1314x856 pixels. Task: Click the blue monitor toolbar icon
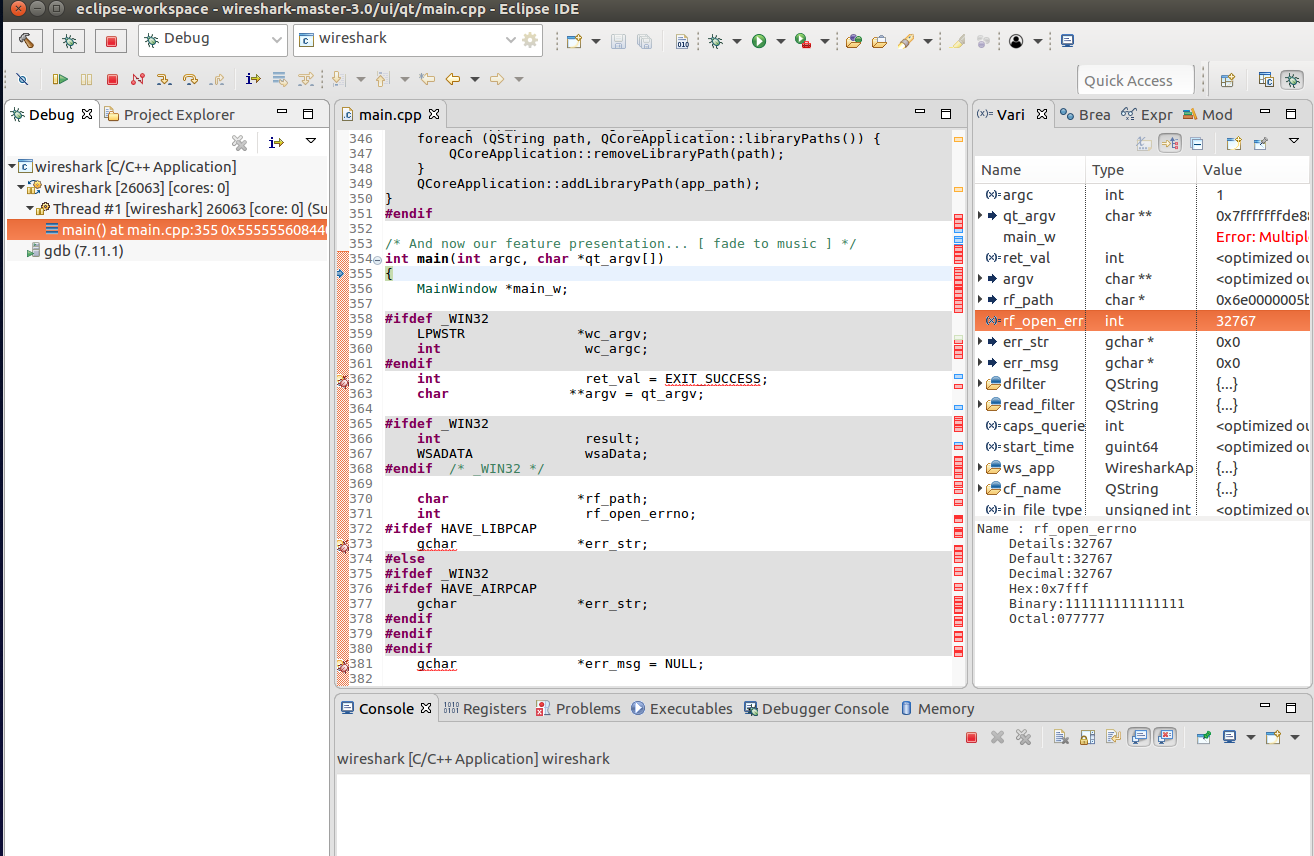[1067, 41]
